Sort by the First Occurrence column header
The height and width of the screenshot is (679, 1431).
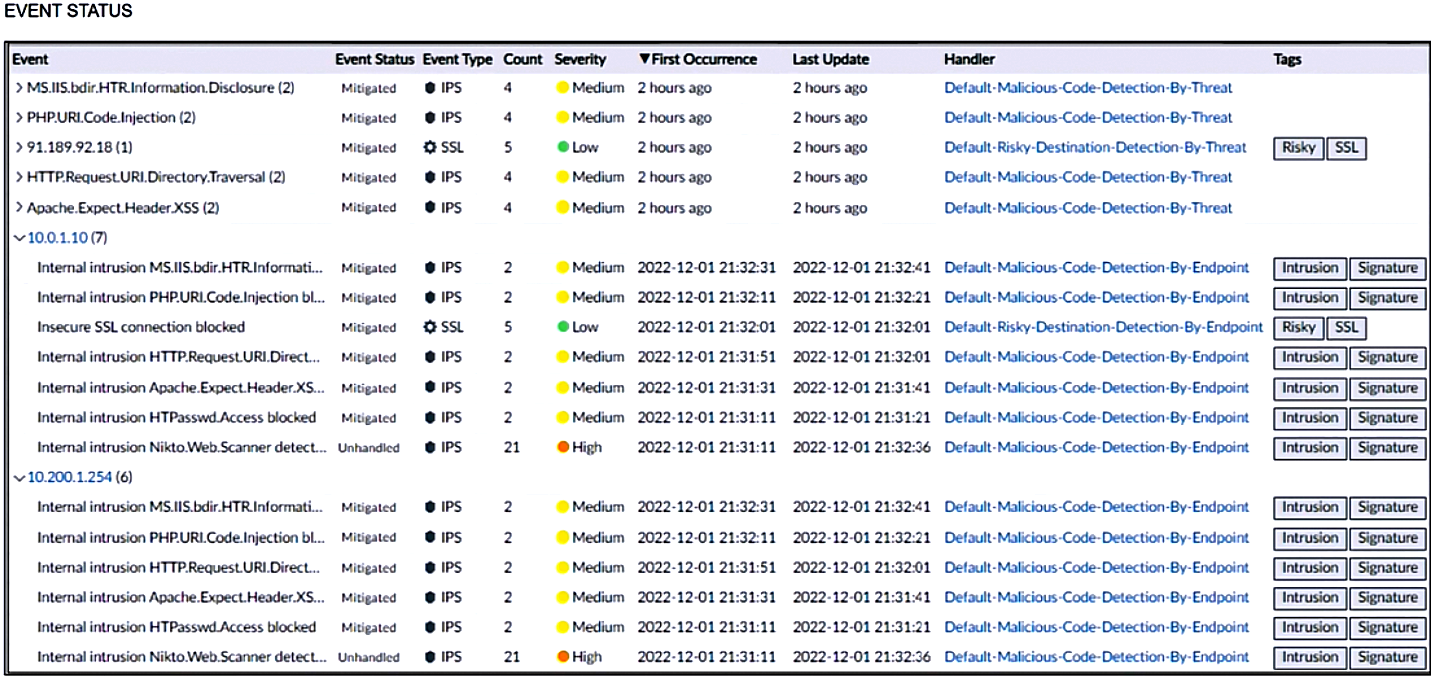698,59
